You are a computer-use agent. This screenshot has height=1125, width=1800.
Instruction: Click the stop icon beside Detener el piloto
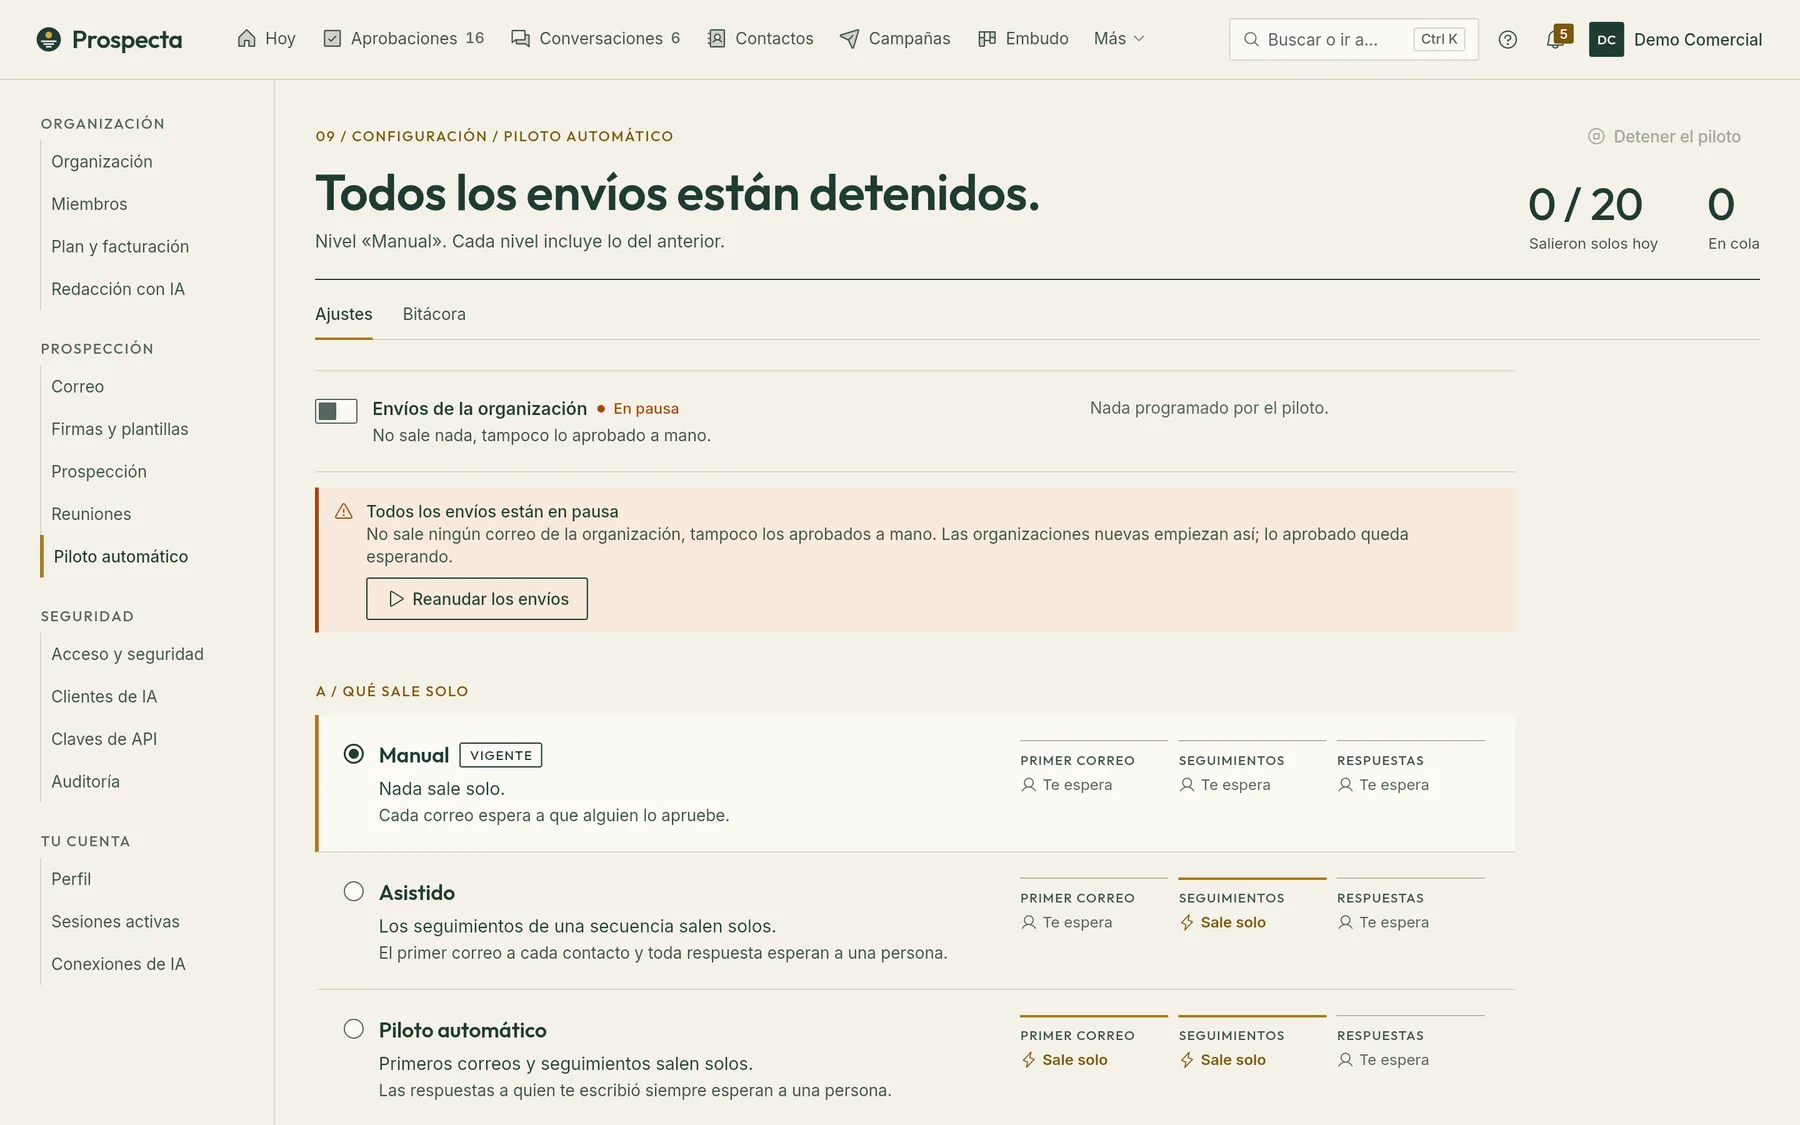tap(1596, 136)
